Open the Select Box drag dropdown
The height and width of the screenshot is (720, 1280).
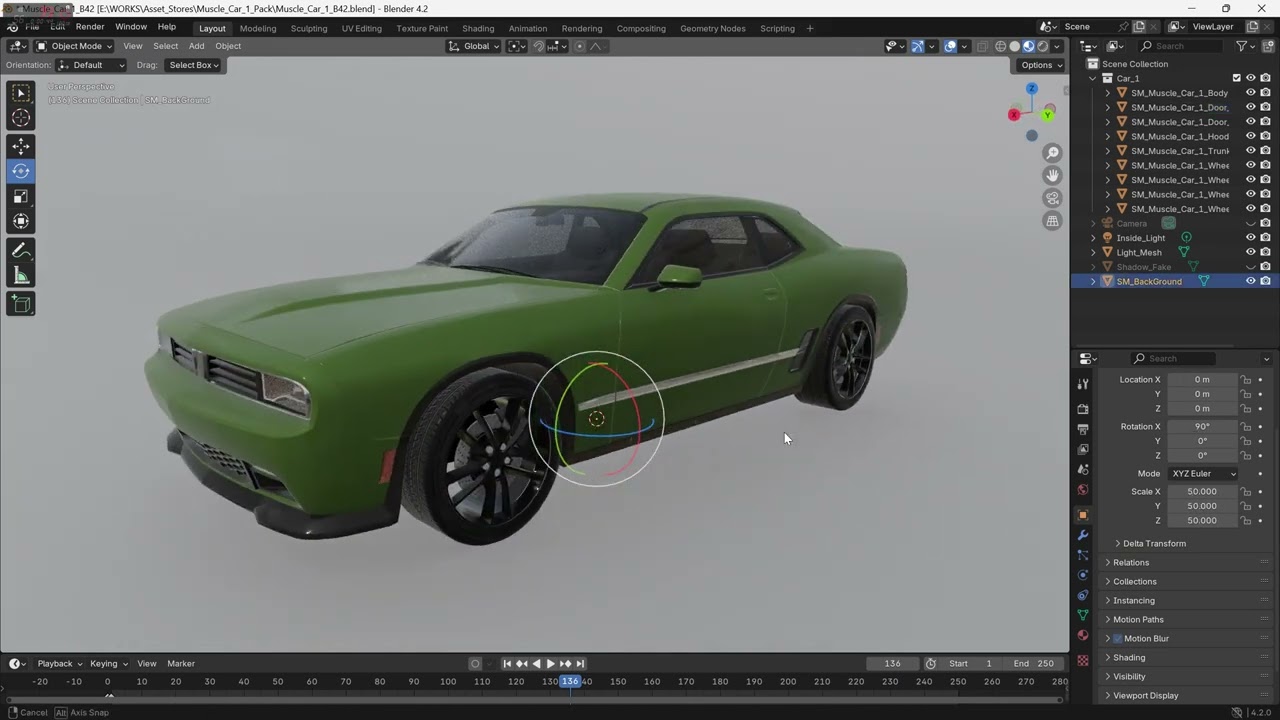[x=194, y=65]
